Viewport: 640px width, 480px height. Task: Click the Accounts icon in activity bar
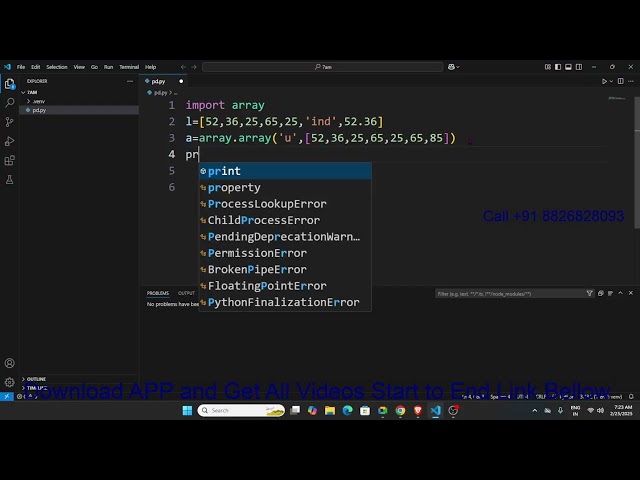10,363
